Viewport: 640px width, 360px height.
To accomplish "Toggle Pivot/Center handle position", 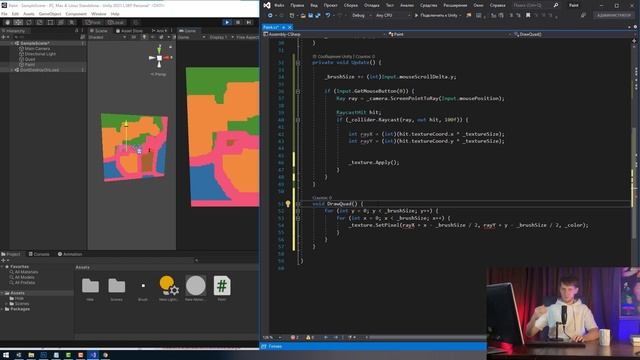I will pyautogui.click(x=93, y=22).
